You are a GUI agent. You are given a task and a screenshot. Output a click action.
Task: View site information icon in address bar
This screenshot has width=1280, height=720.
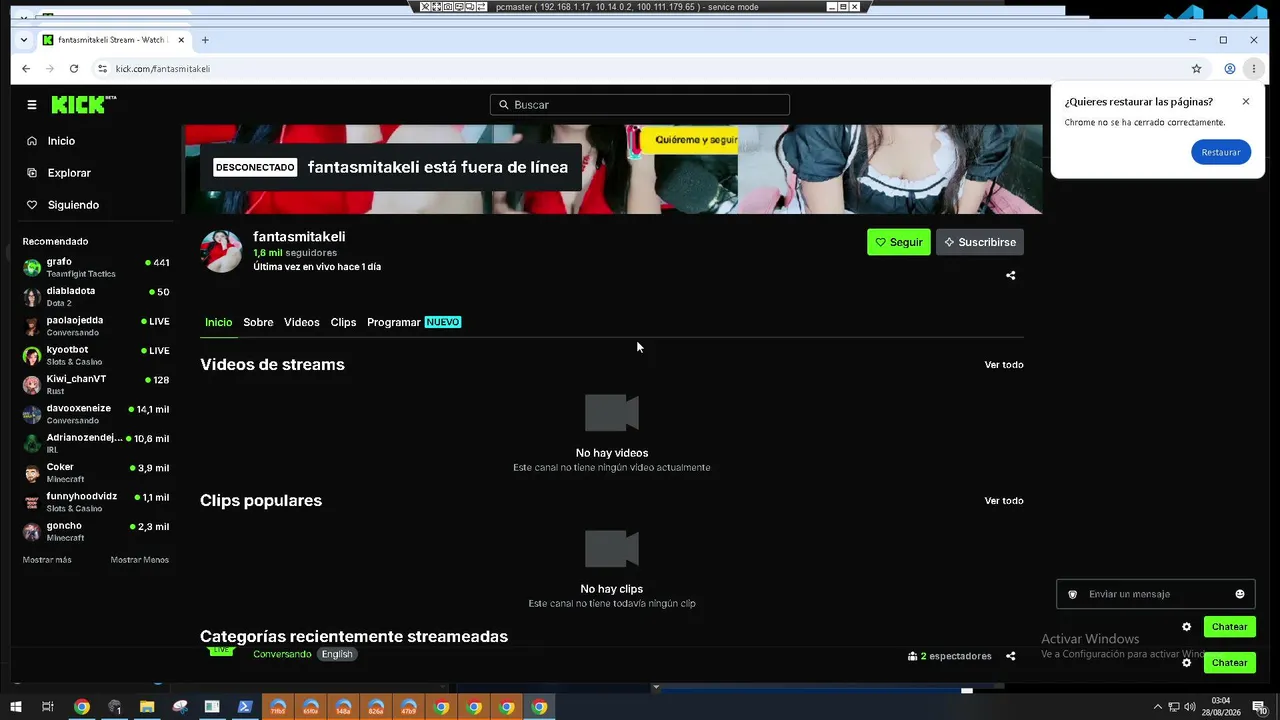(102, 69)
